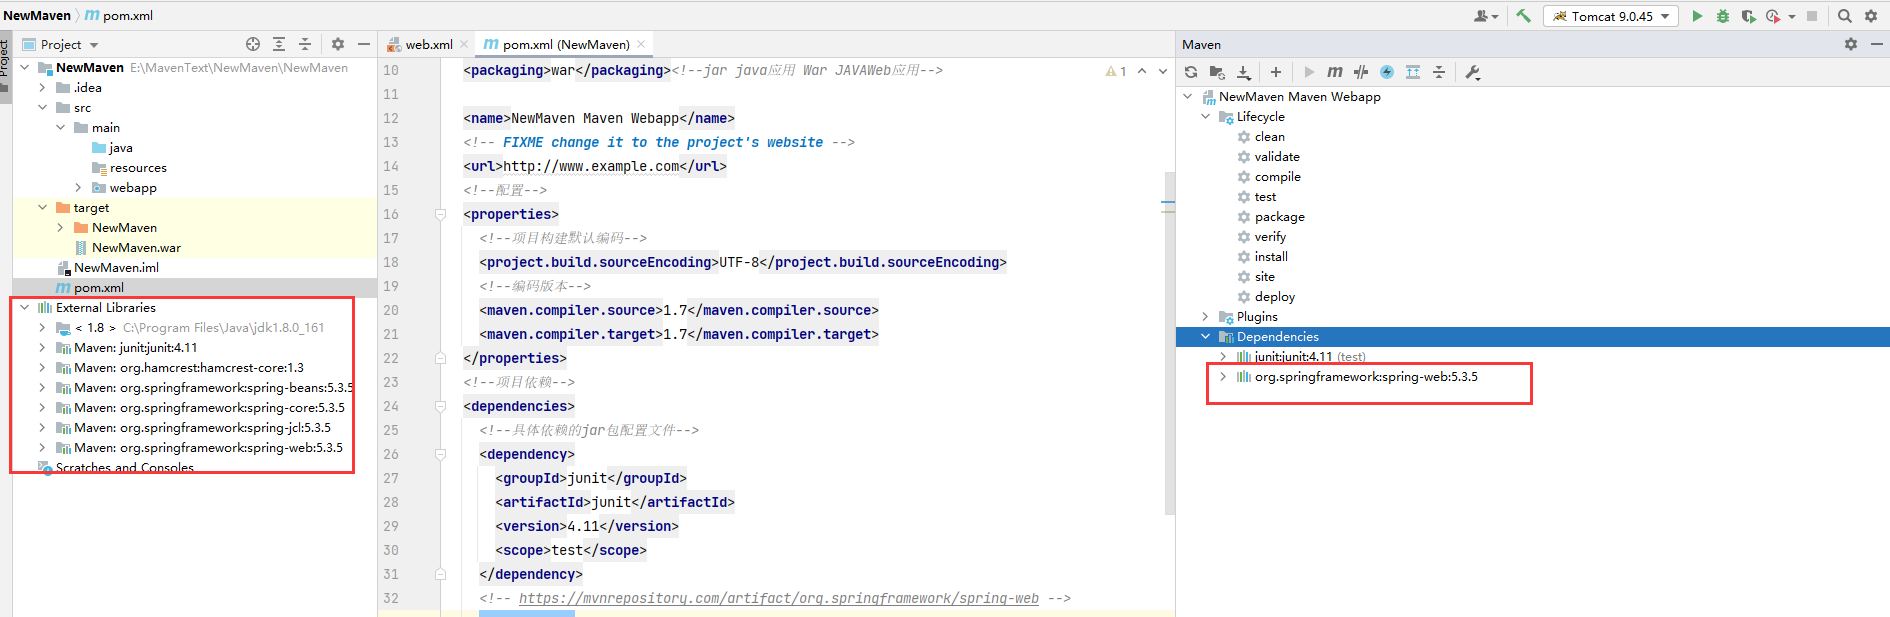Start debugging with the bug icon

(1722, 16)
